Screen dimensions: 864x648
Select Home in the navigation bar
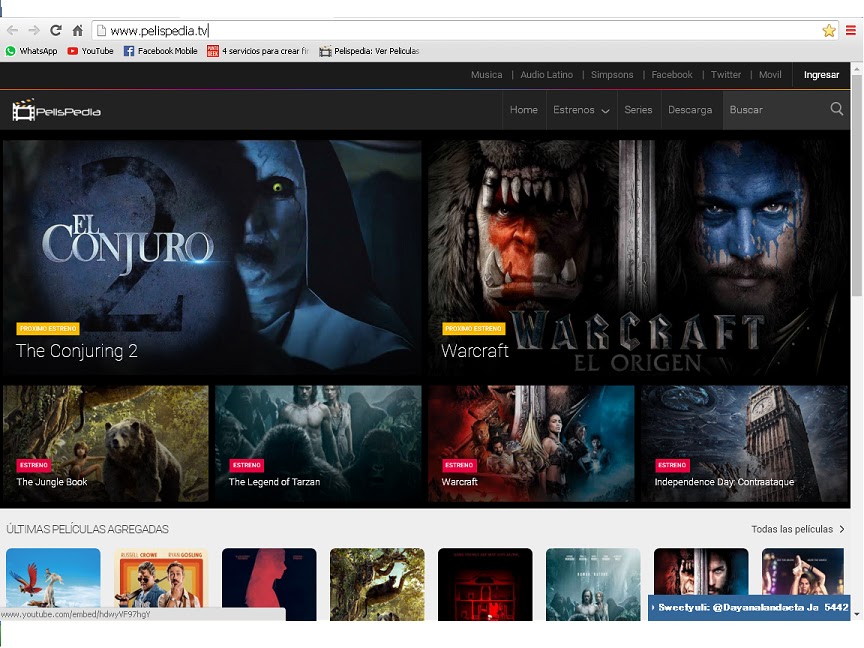tap(524, 110)
